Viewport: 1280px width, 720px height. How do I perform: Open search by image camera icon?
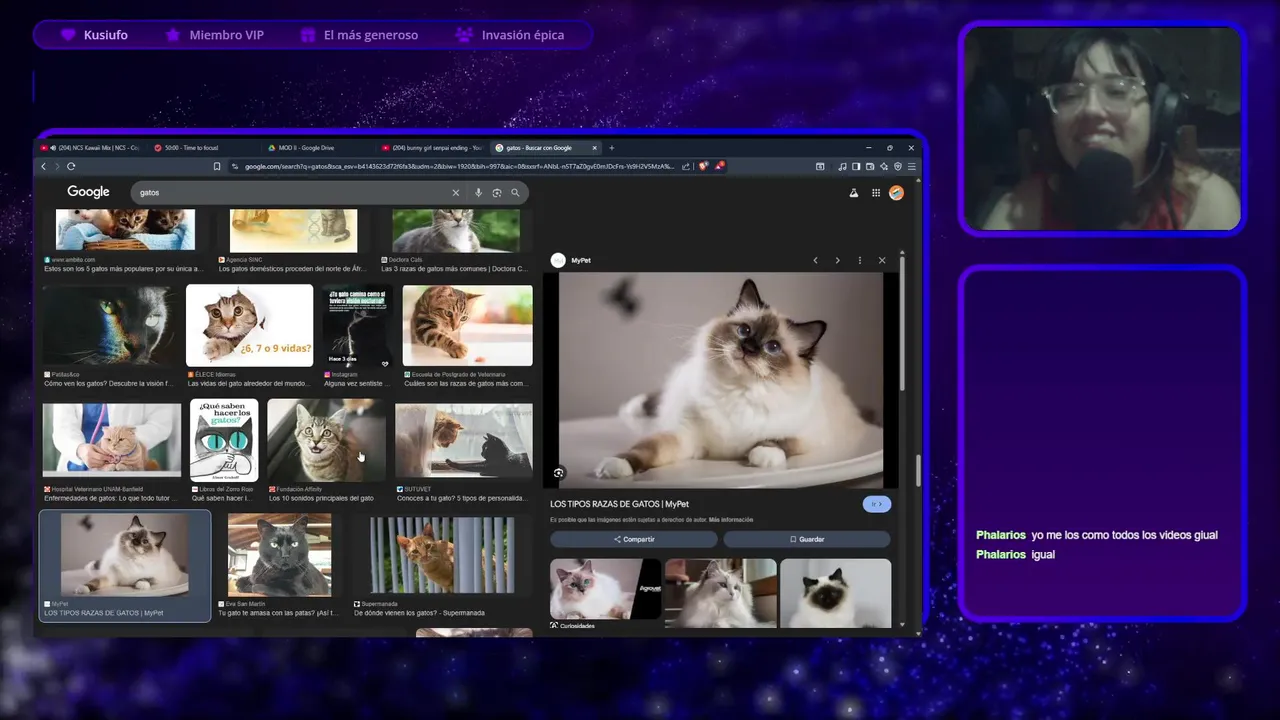(497, 192)
